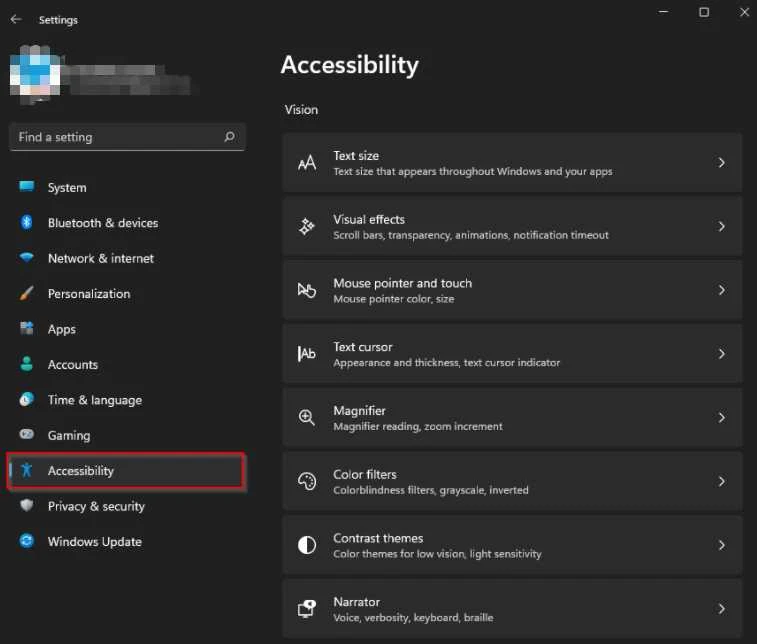Click the Mouse pointer and touch icon
Viewport: 757px width, 644px height.
pos(307,290)
